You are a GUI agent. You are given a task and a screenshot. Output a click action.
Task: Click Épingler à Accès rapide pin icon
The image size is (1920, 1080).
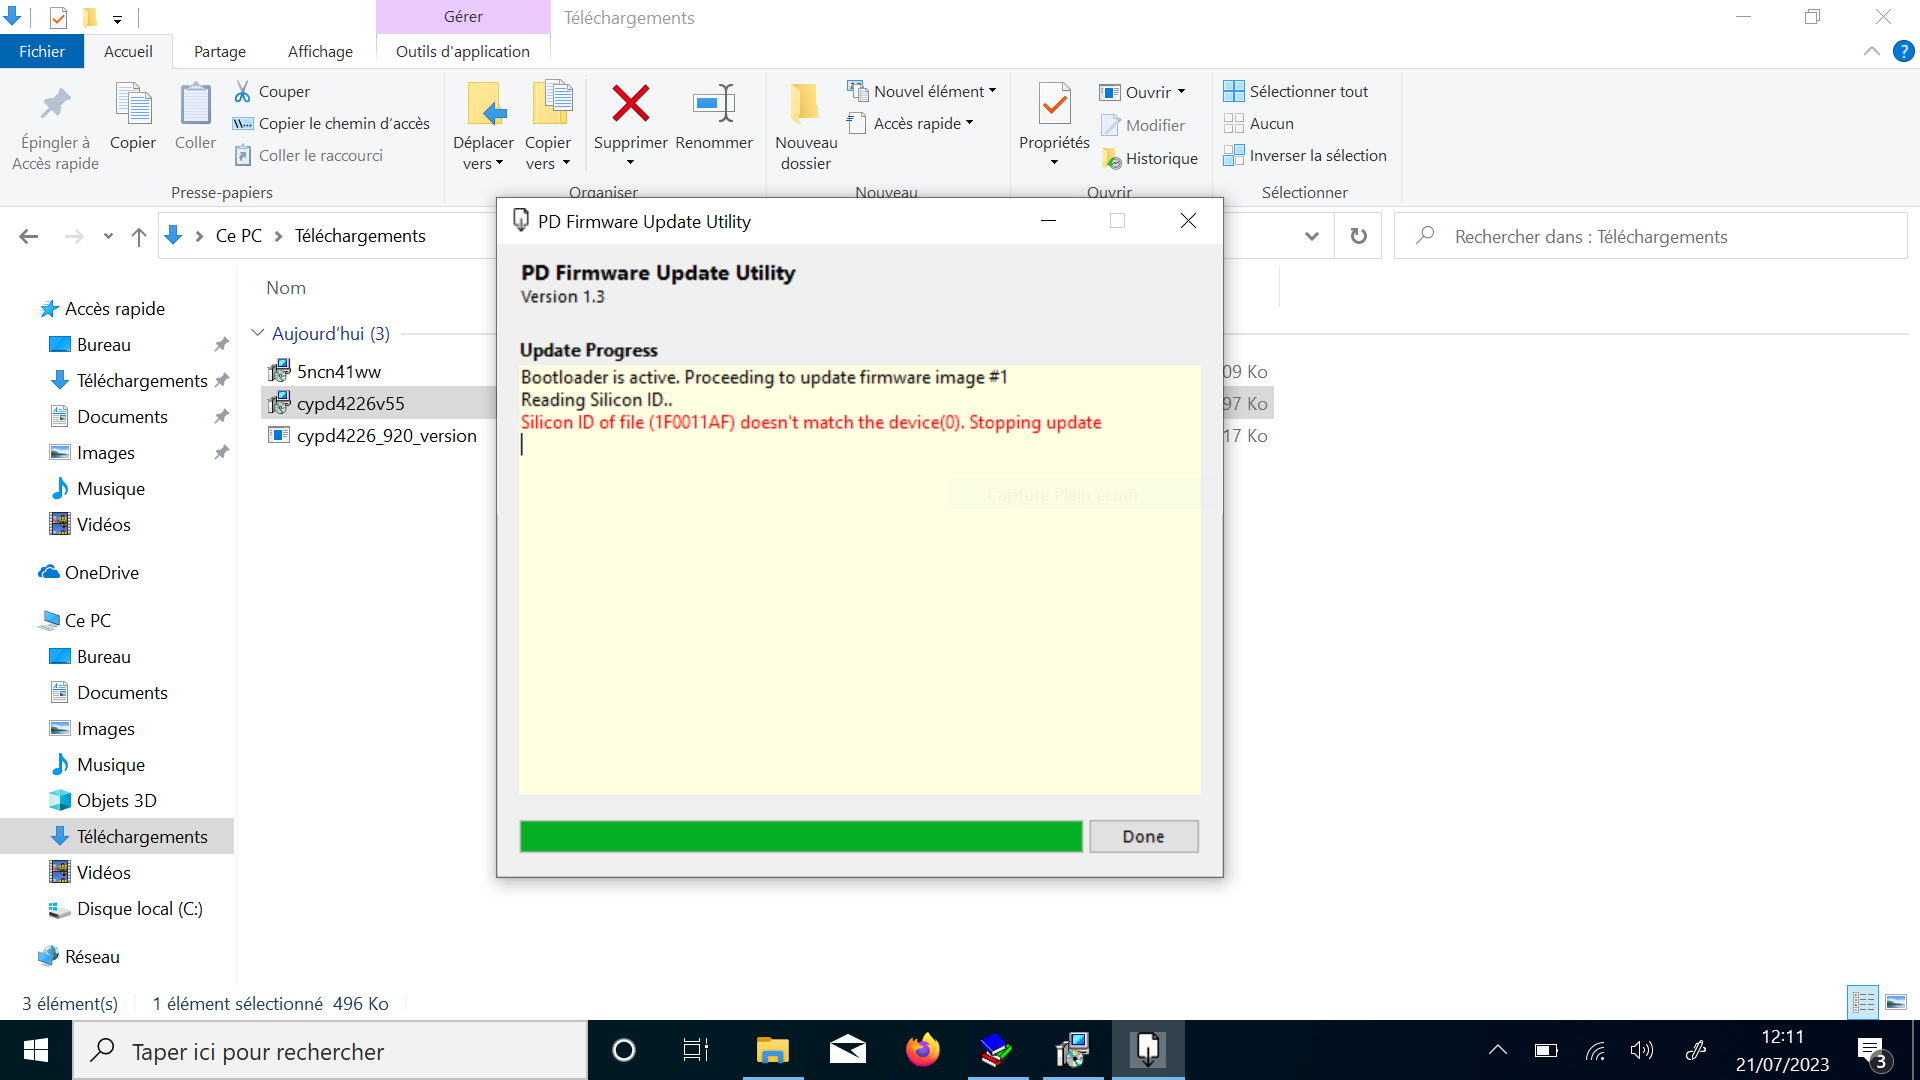[x=55, y=104]
